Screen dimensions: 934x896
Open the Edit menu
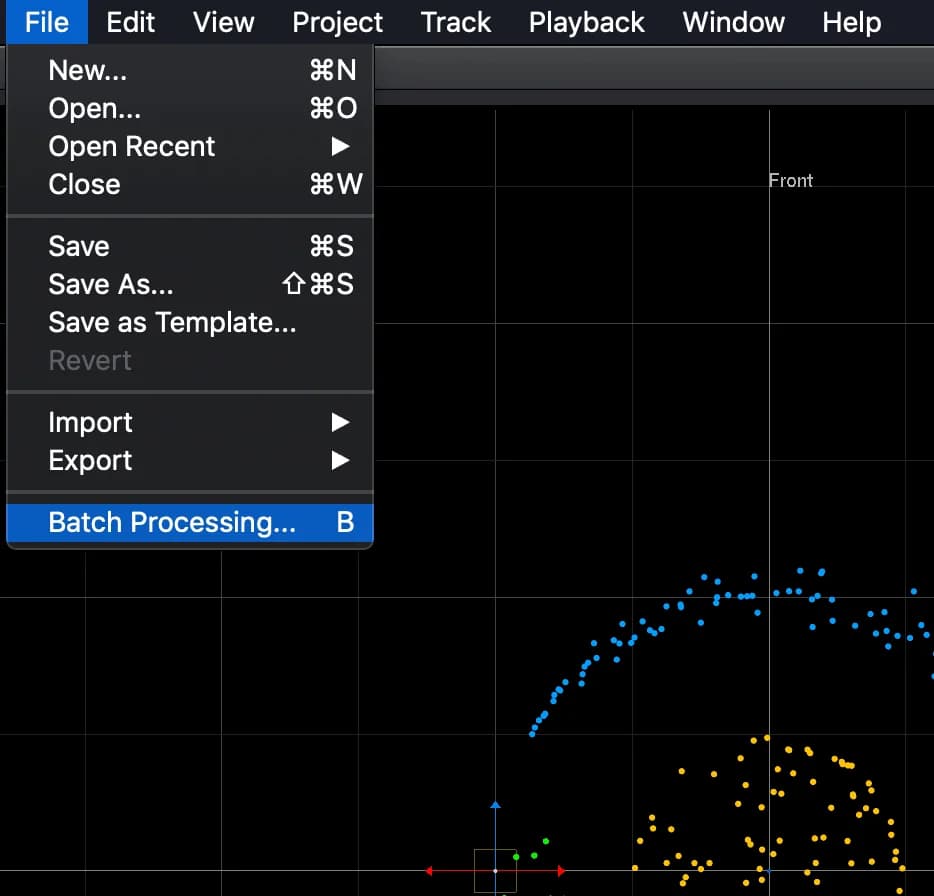click(130, 22)
